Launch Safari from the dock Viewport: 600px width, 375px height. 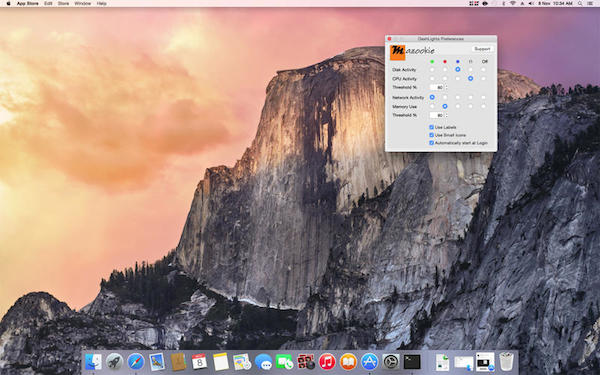point(136,362)
